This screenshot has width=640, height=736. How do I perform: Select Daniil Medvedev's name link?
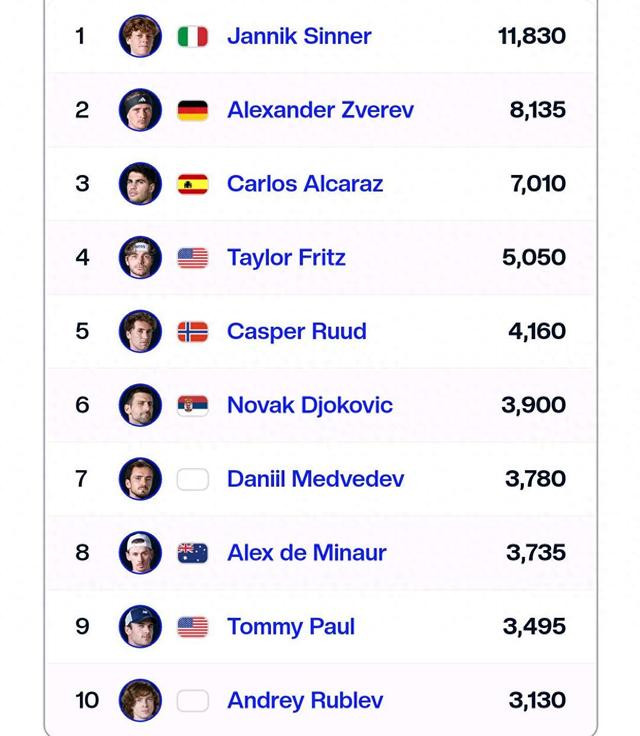(316, 479)
